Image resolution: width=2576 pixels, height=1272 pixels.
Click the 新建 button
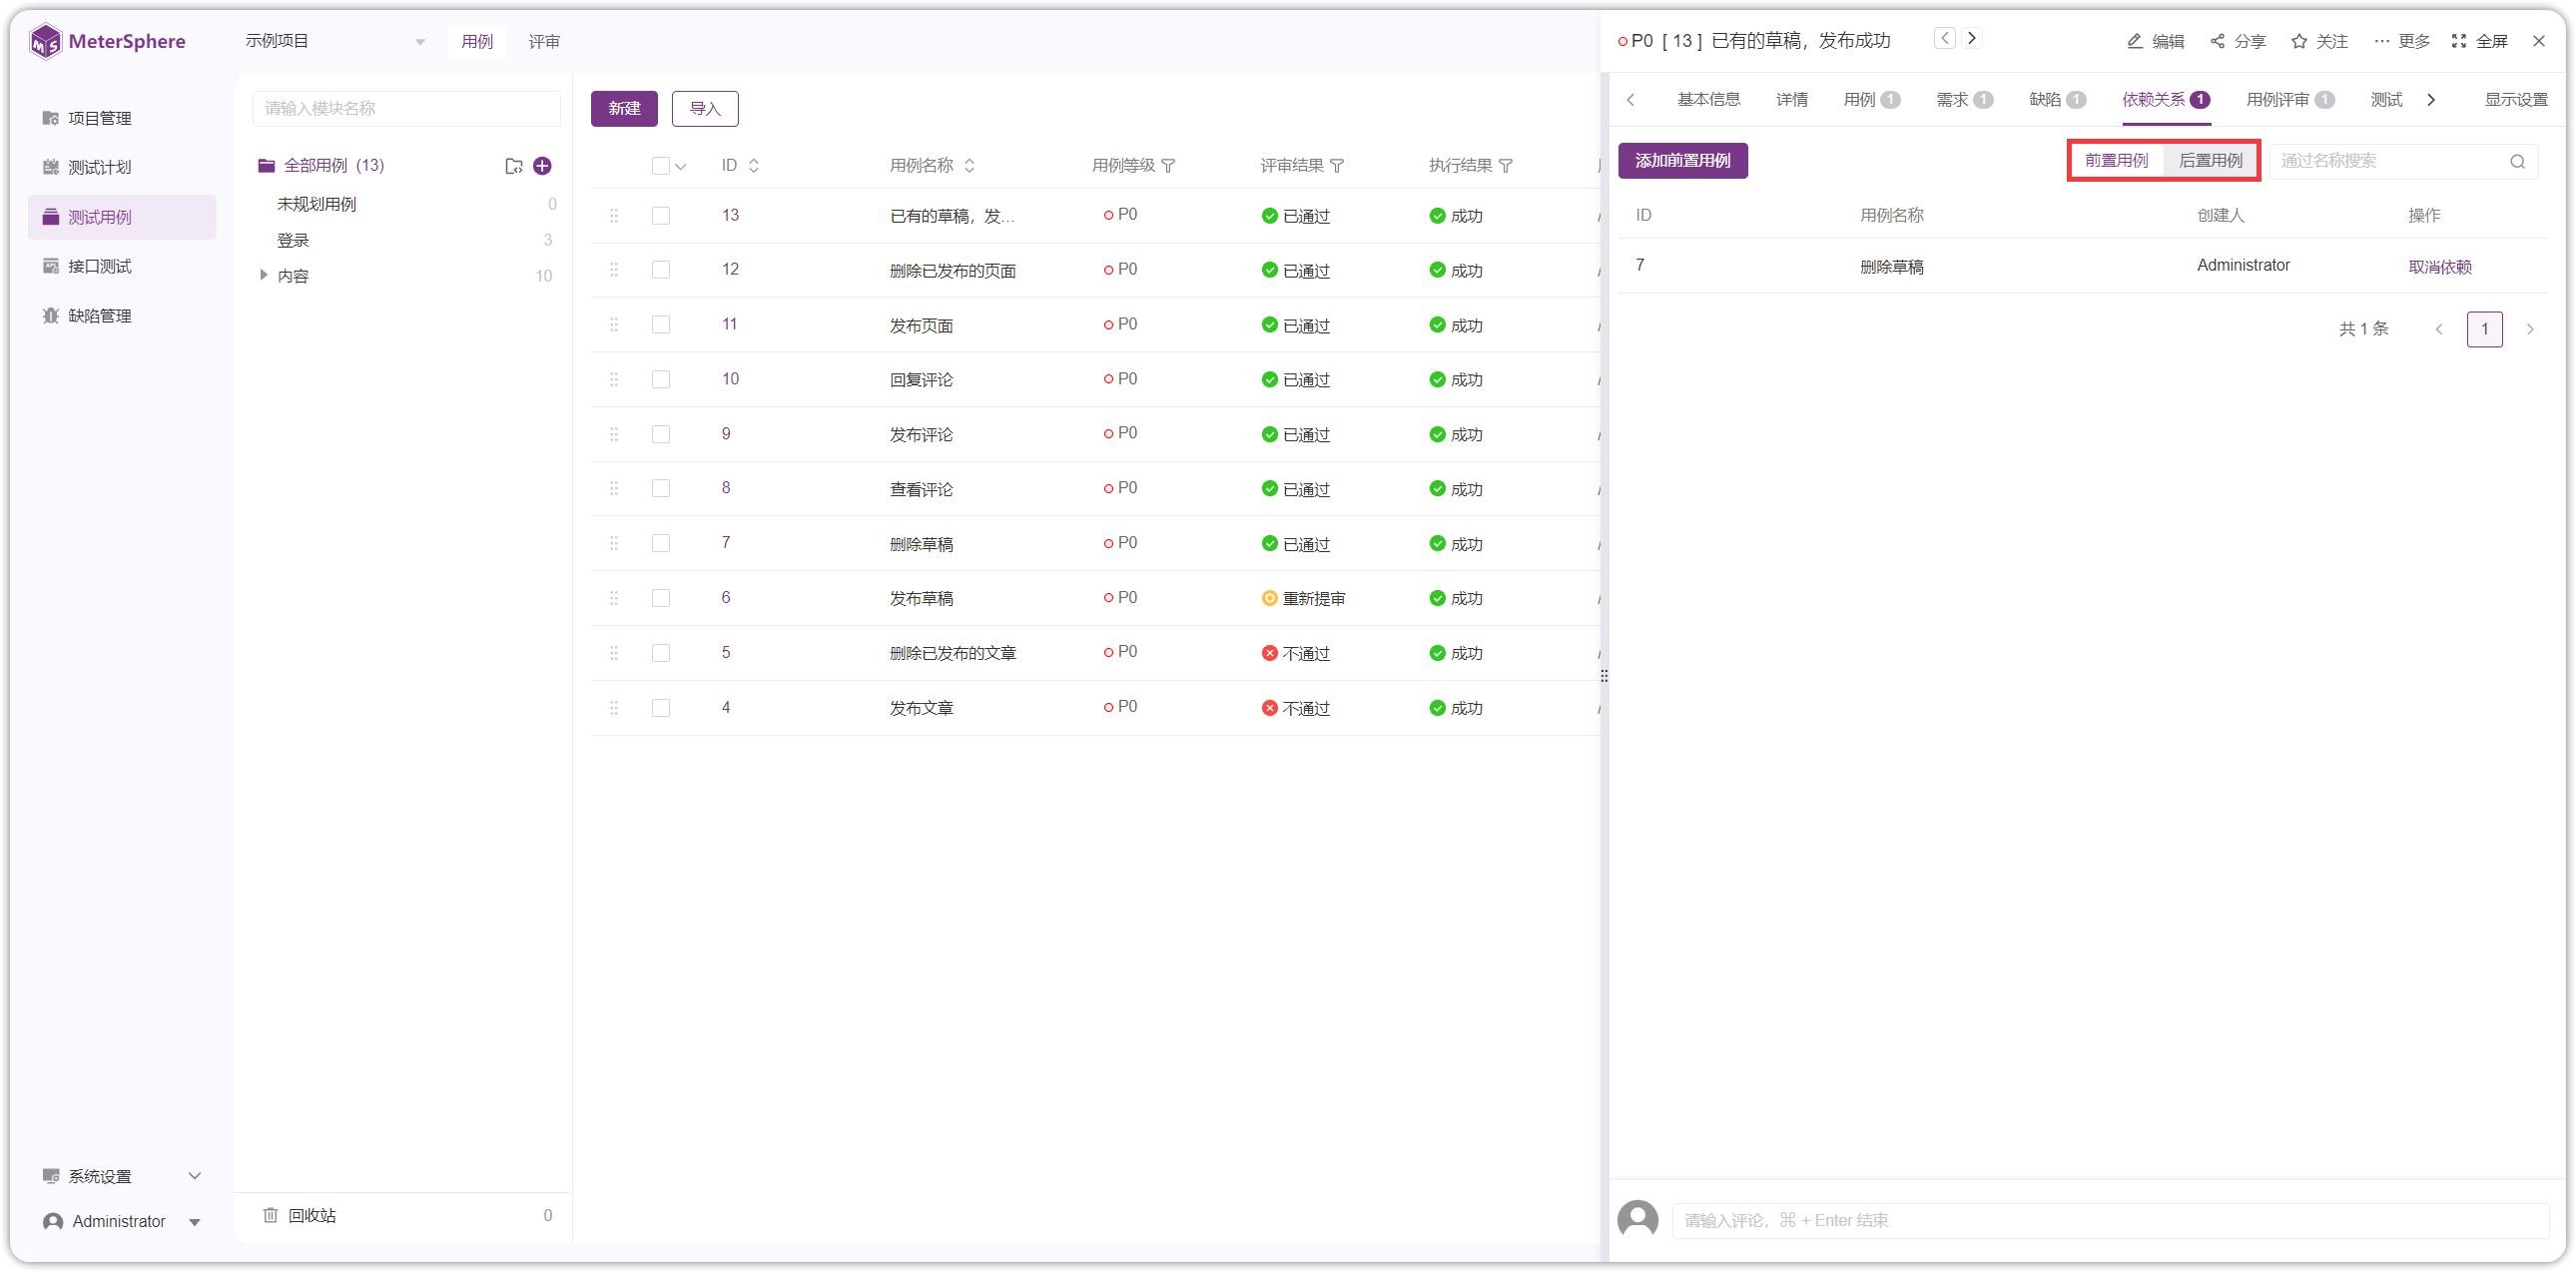pos(624,109)
